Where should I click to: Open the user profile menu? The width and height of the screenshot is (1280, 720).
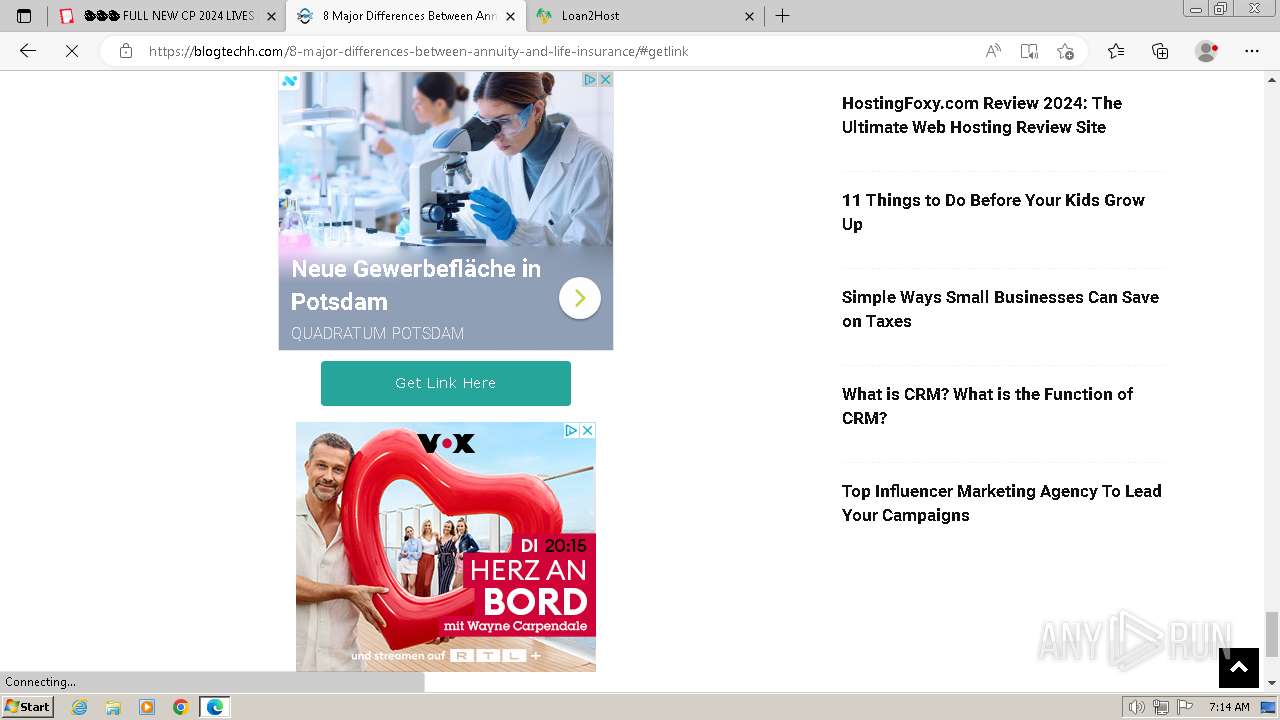tap(1207, 51)
